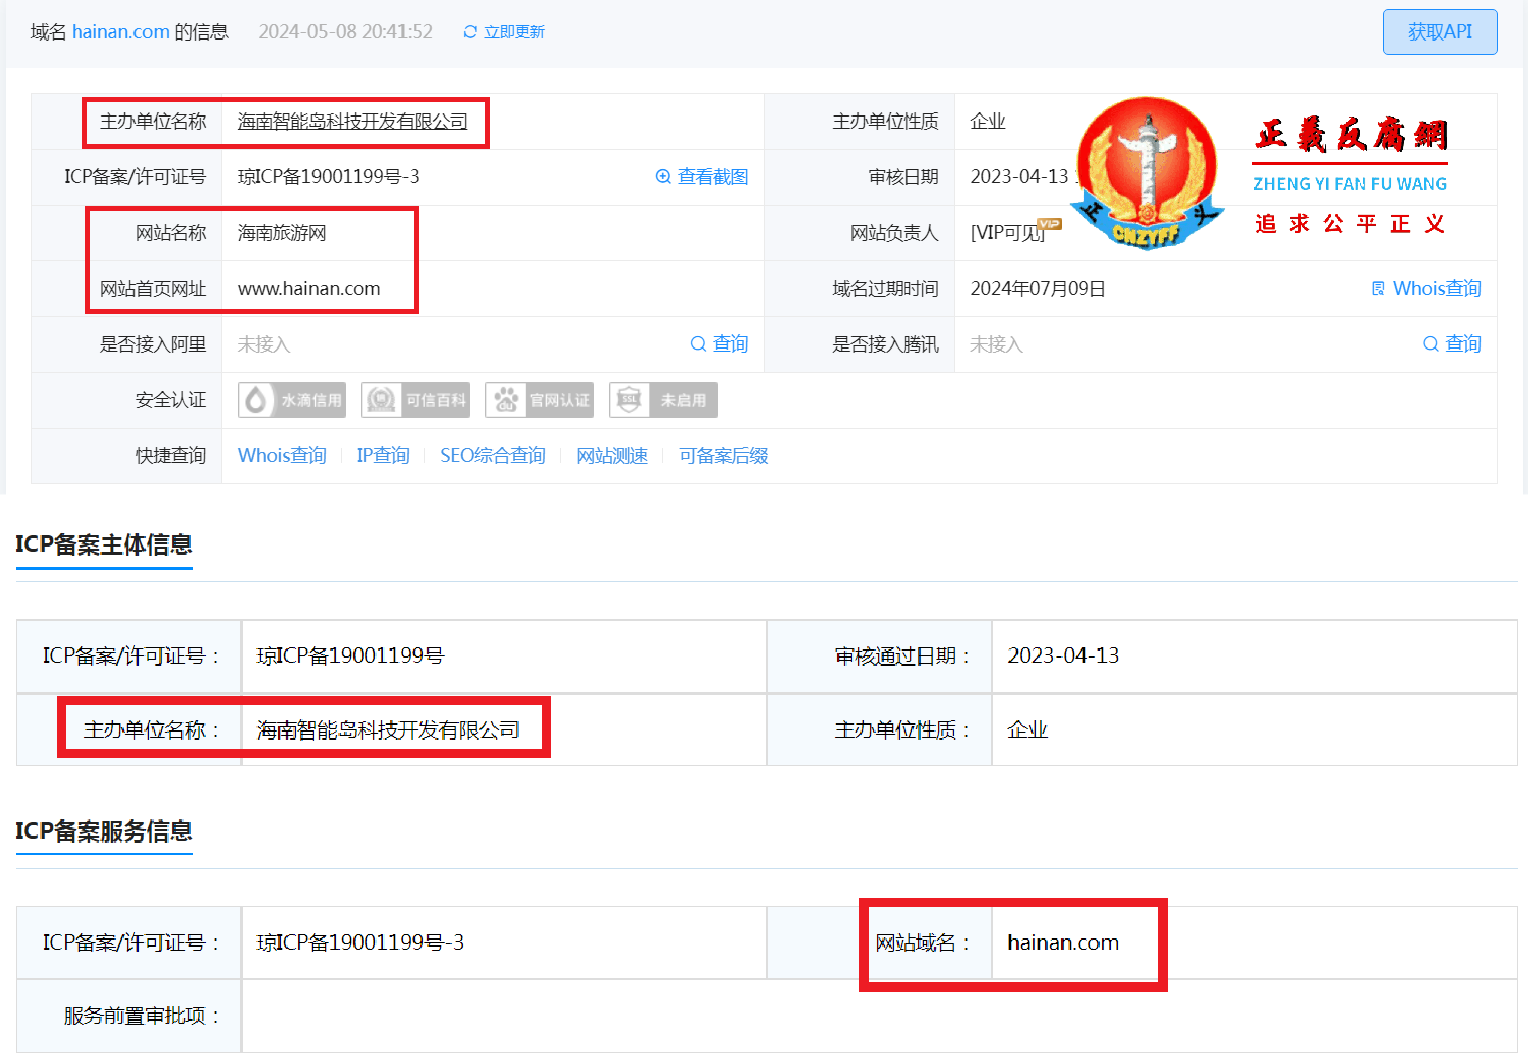Click the magnifier icon next to 查看截图

coord(663,176)
